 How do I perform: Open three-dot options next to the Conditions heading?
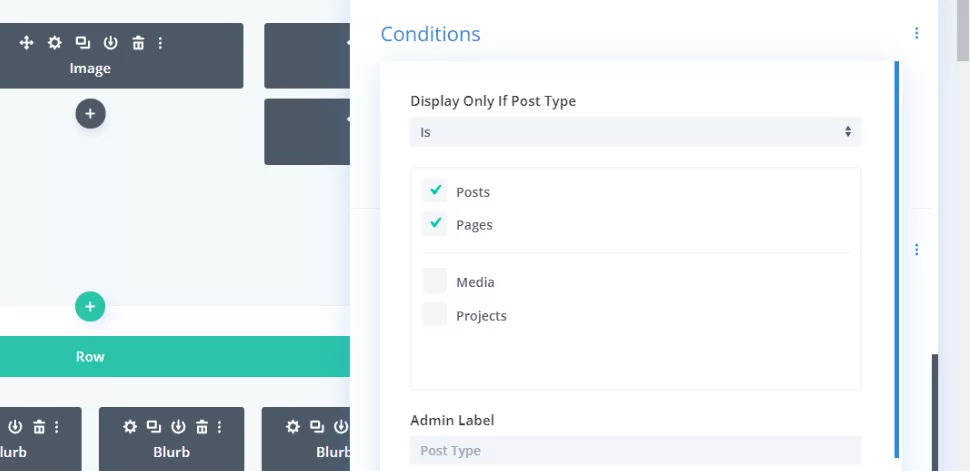916,33
